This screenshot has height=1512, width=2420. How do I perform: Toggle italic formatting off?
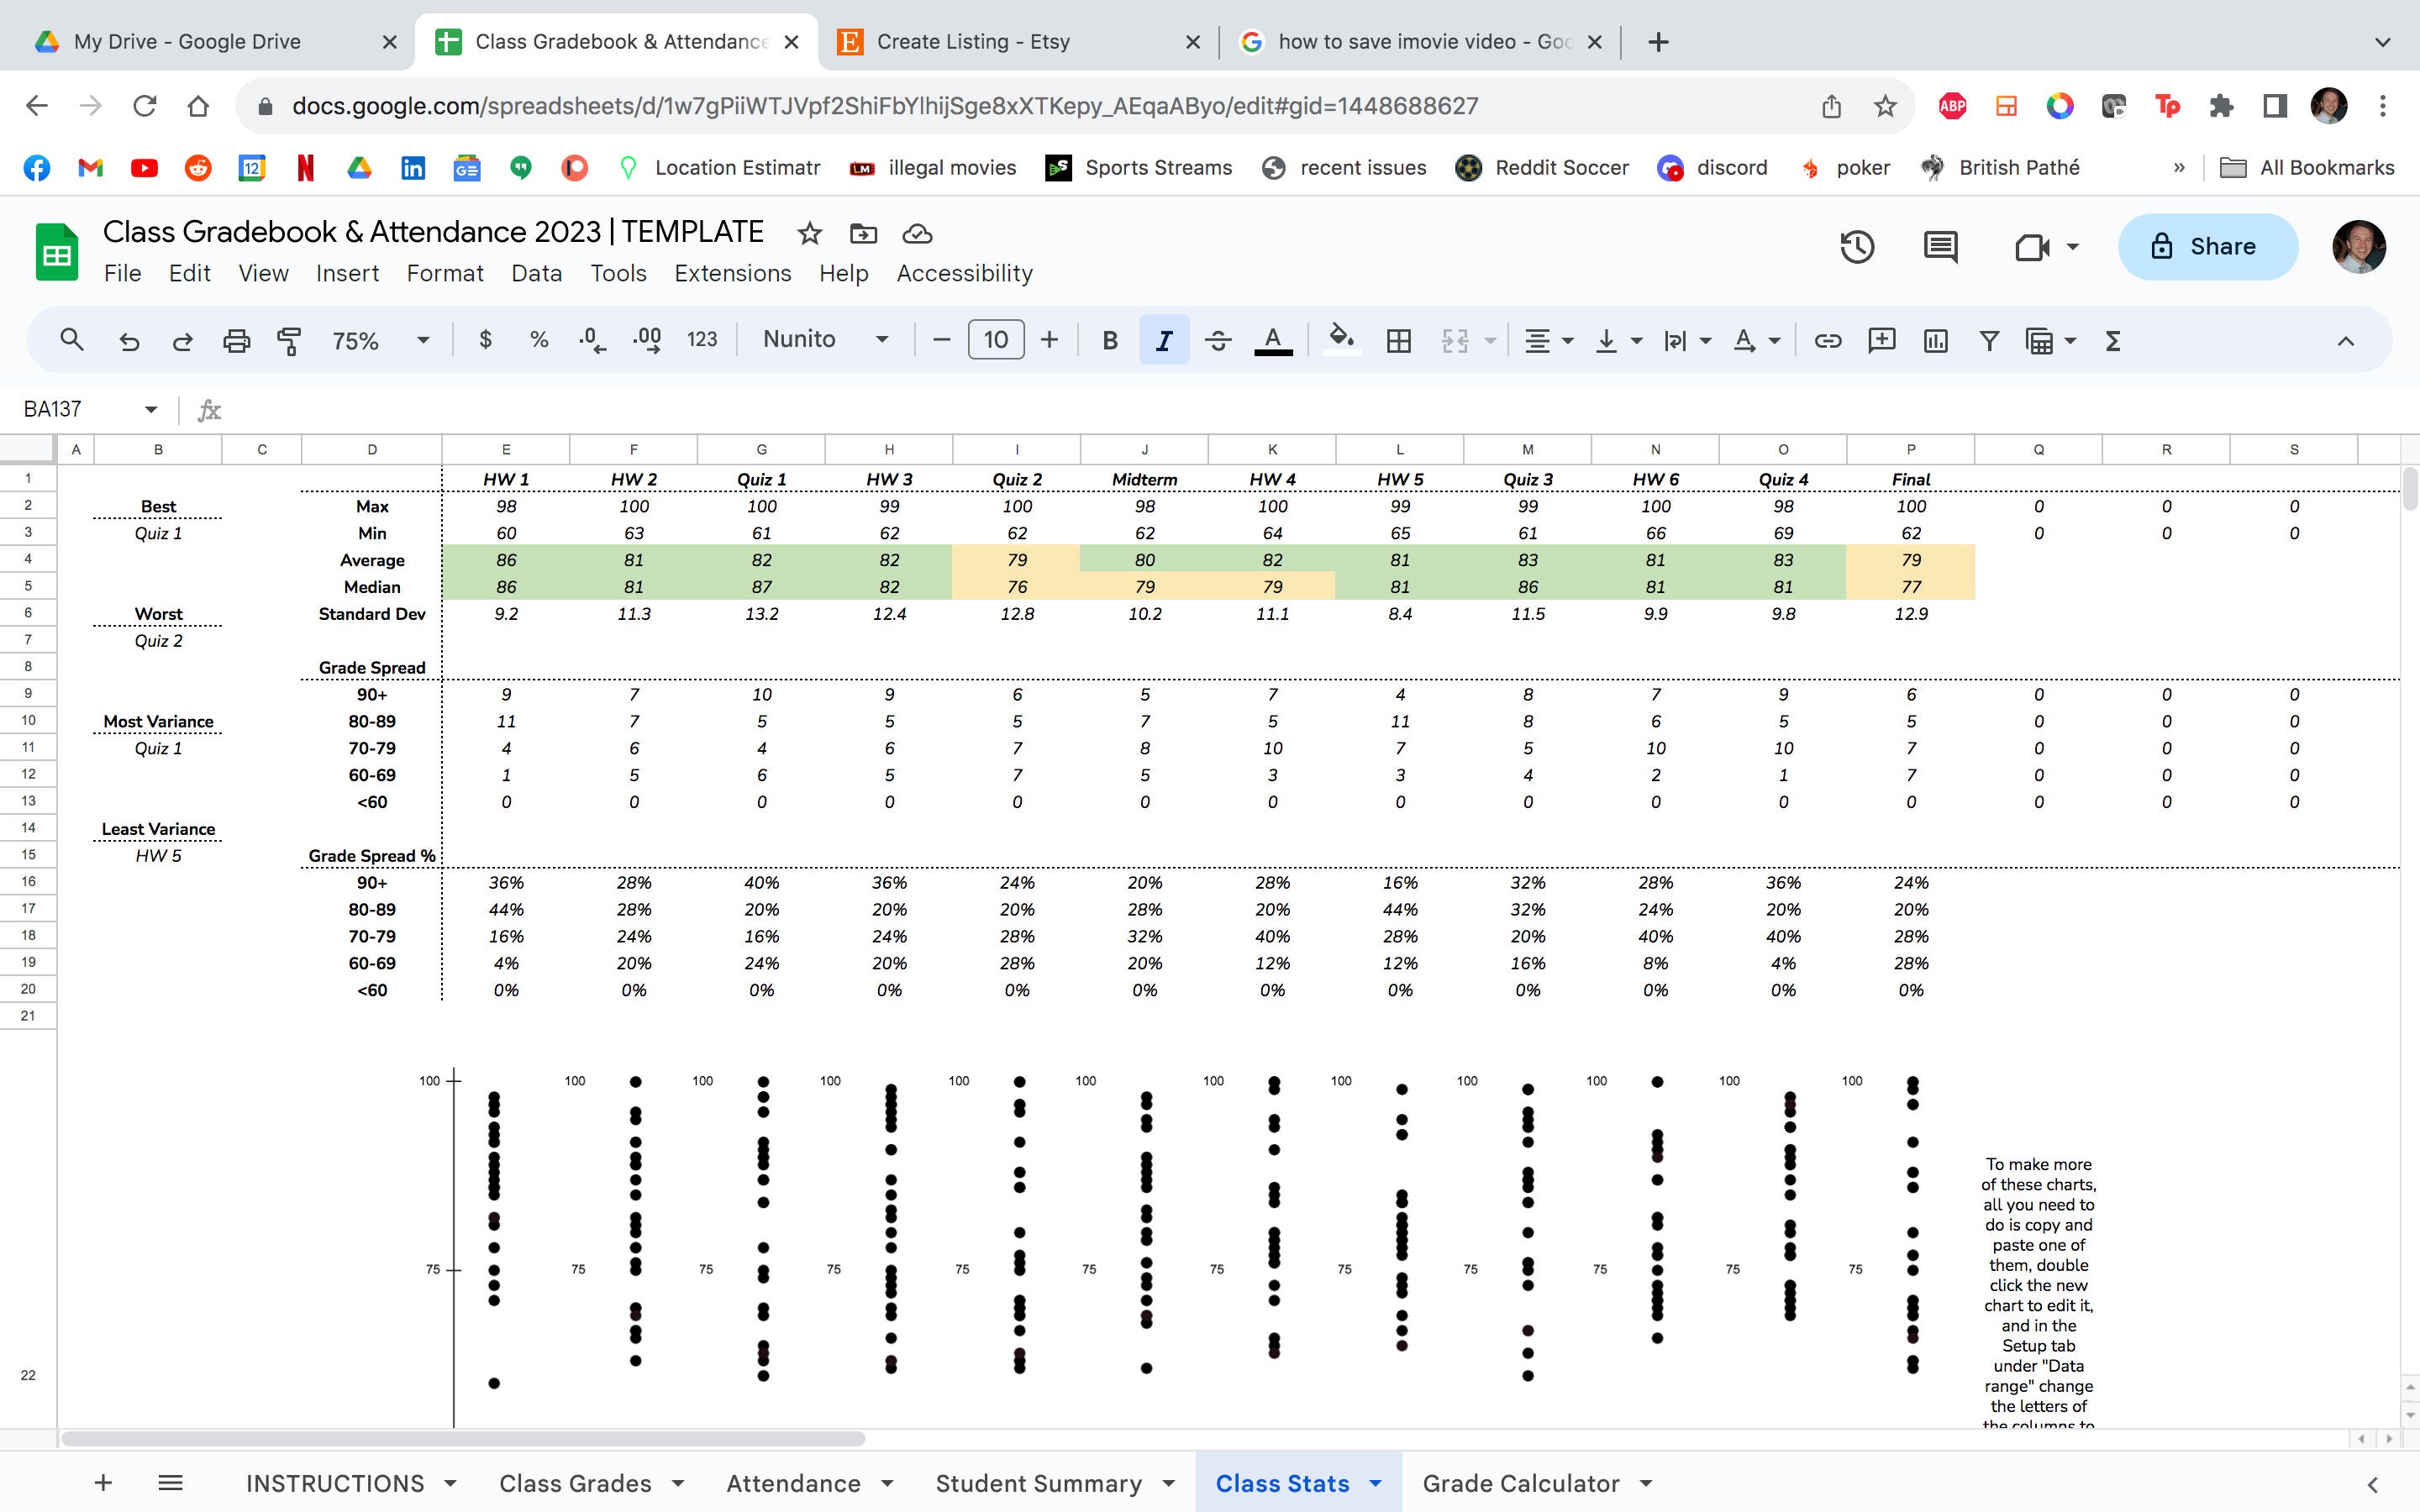[x=1163, y=340]
